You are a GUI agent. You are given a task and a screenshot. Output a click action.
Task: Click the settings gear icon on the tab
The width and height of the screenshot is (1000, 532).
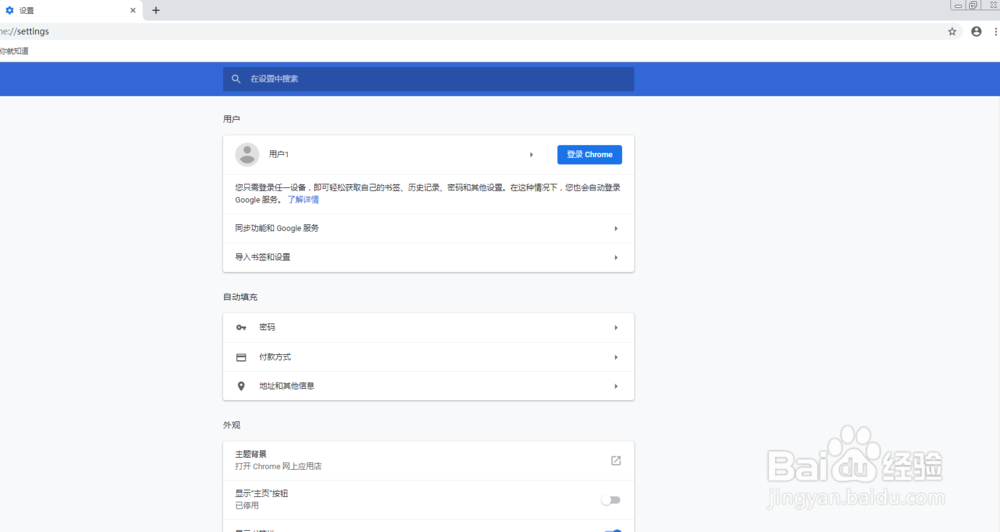[10, 10]
